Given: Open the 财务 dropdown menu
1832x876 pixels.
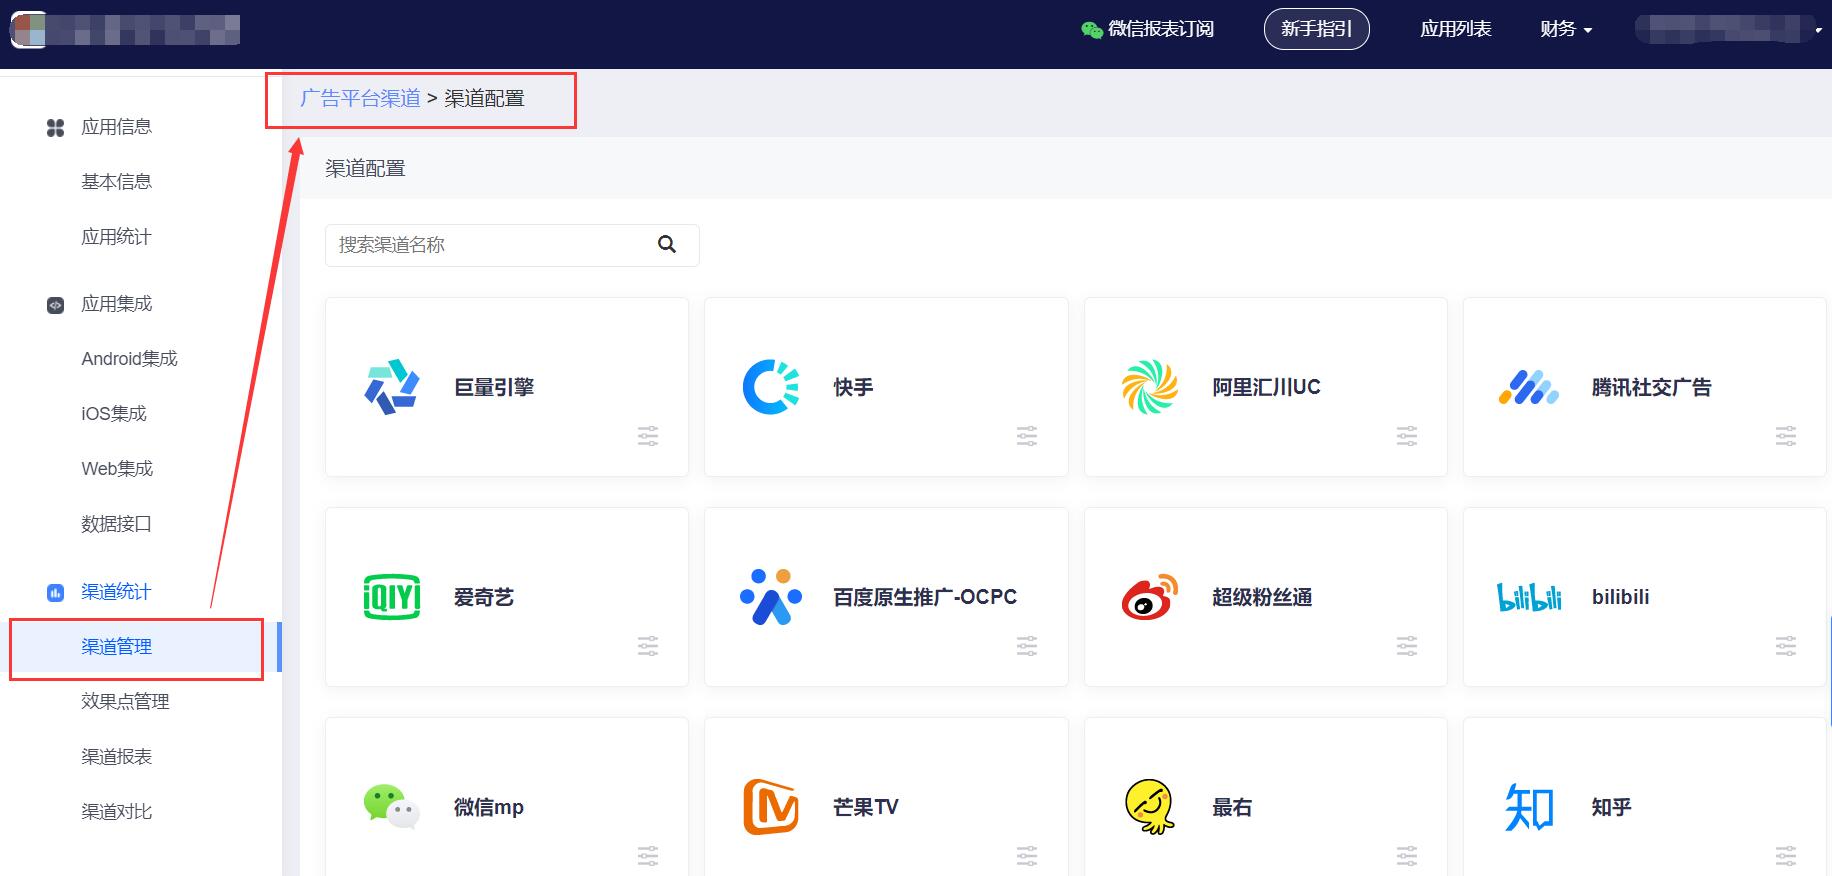Looking at the screenshot, I should tap(1566, 29).
